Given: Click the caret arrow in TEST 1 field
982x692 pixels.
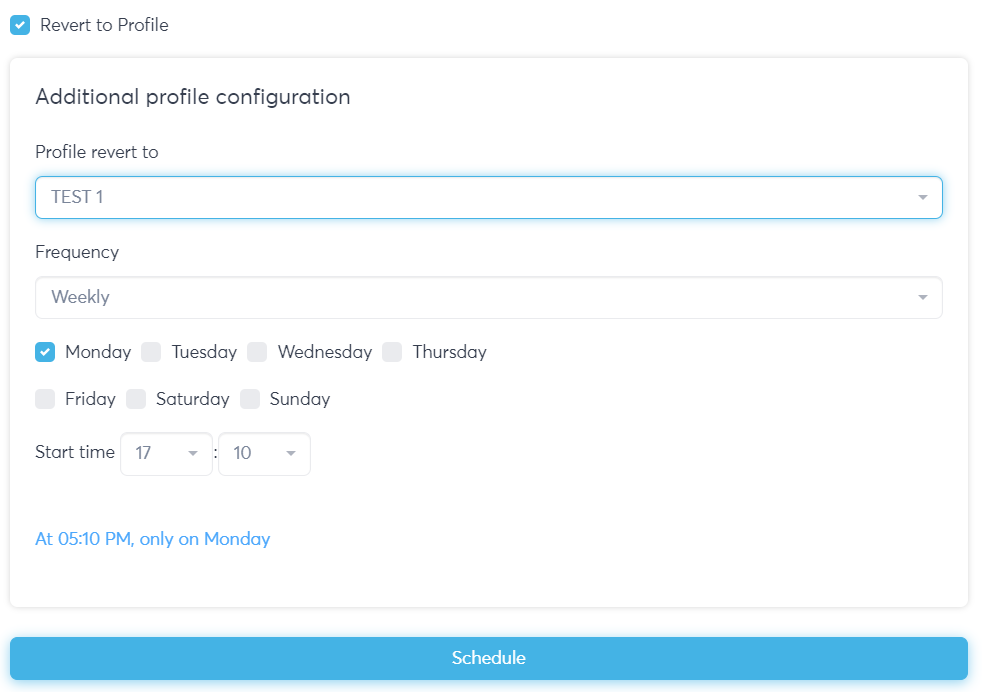Looking at the screenshot, I should point(922,198).
